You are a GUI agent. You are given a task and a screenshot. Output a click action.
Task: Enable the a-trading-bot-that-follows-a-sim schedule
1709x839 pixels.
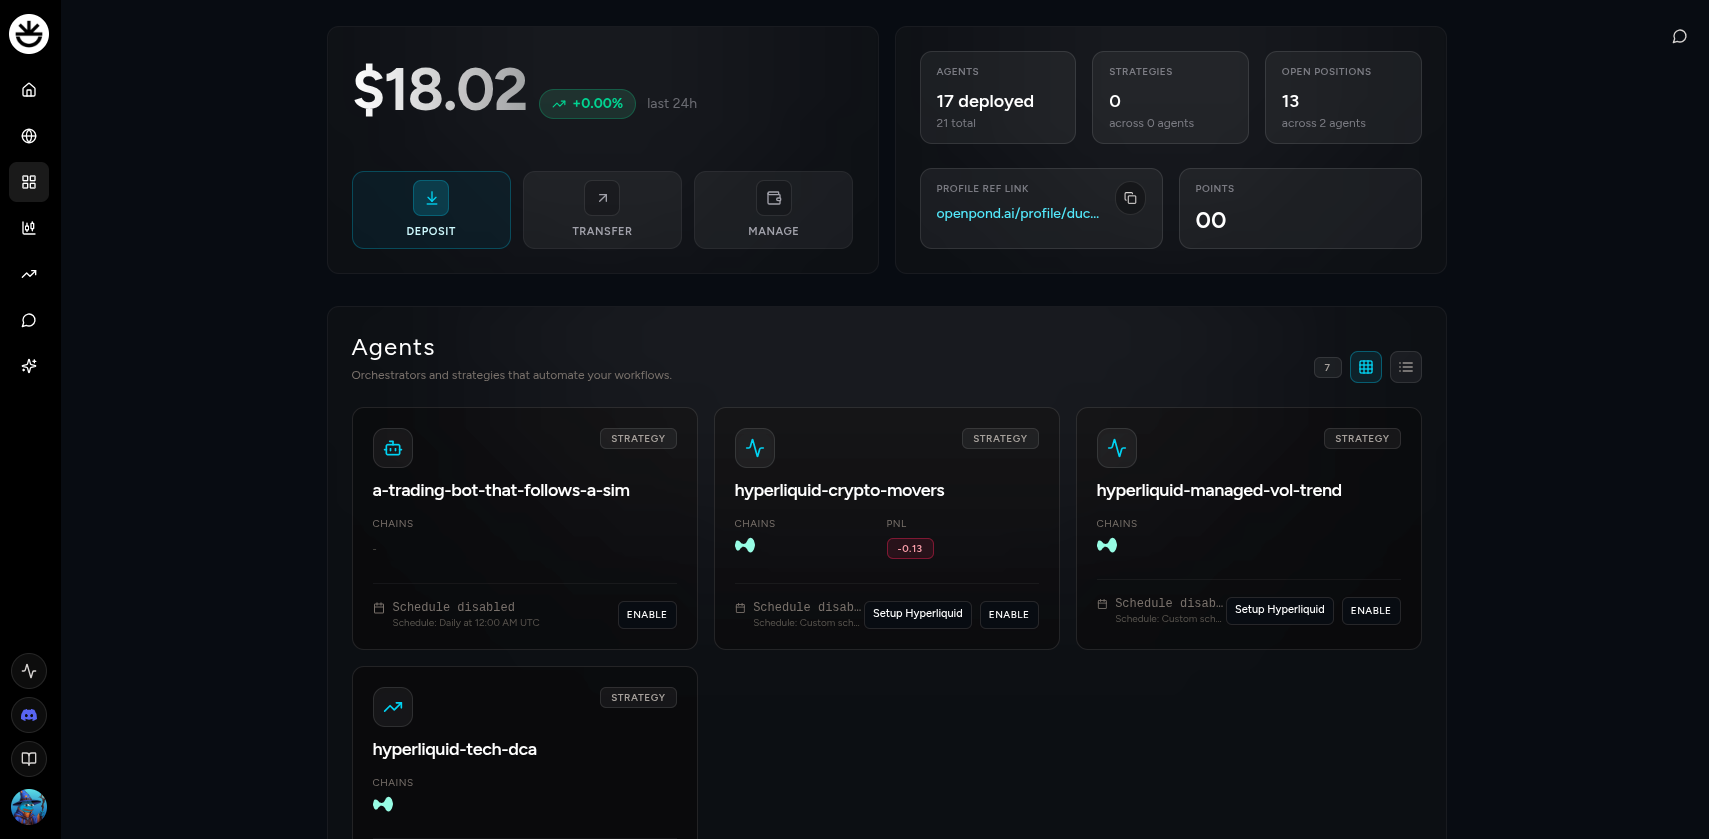point(646,615)
